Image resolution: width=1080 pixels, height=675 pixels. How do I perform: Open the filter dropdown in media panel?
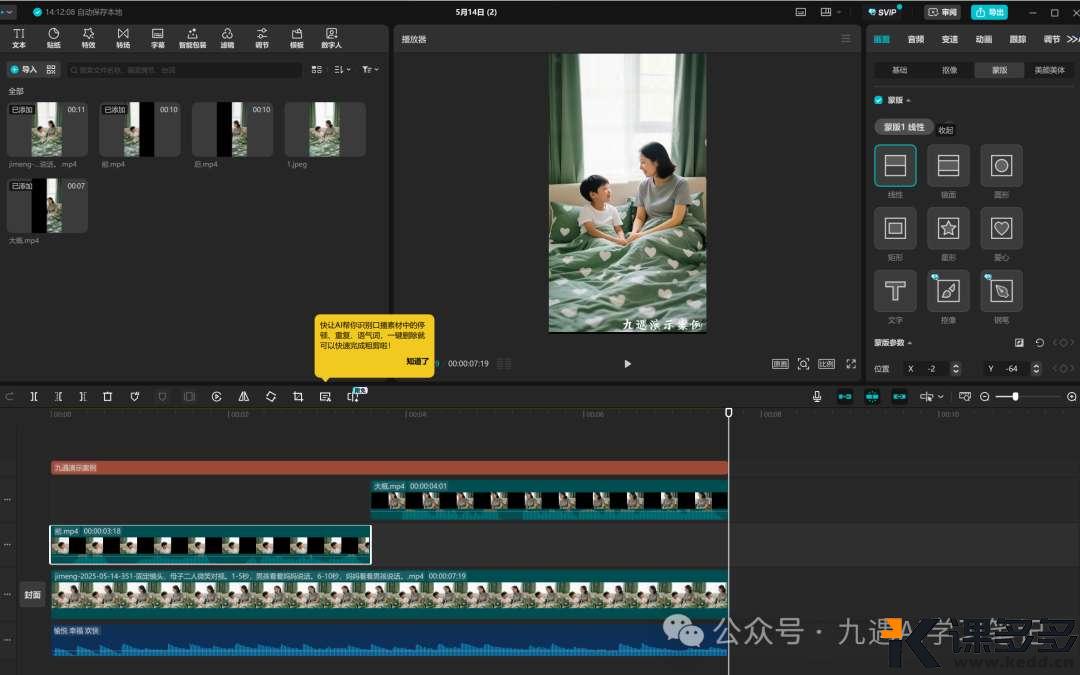[369, 70]
